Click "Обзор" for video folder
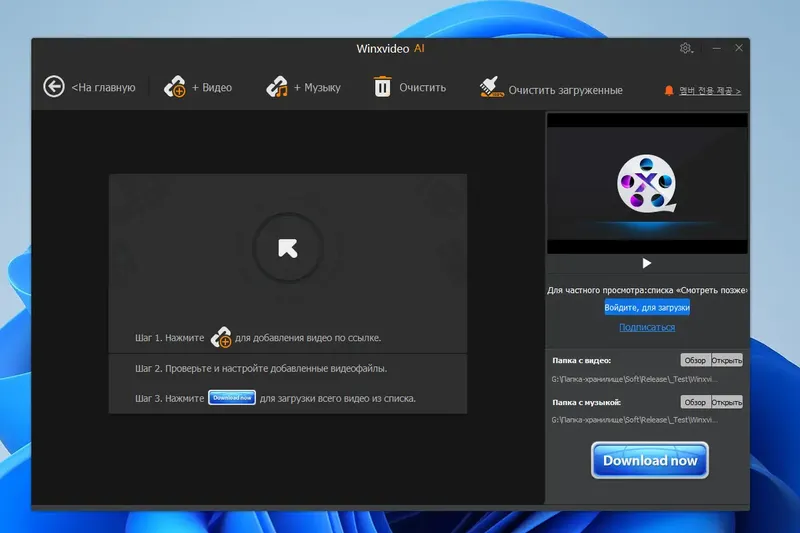This screenshot has height=533, width=800. 695,361
